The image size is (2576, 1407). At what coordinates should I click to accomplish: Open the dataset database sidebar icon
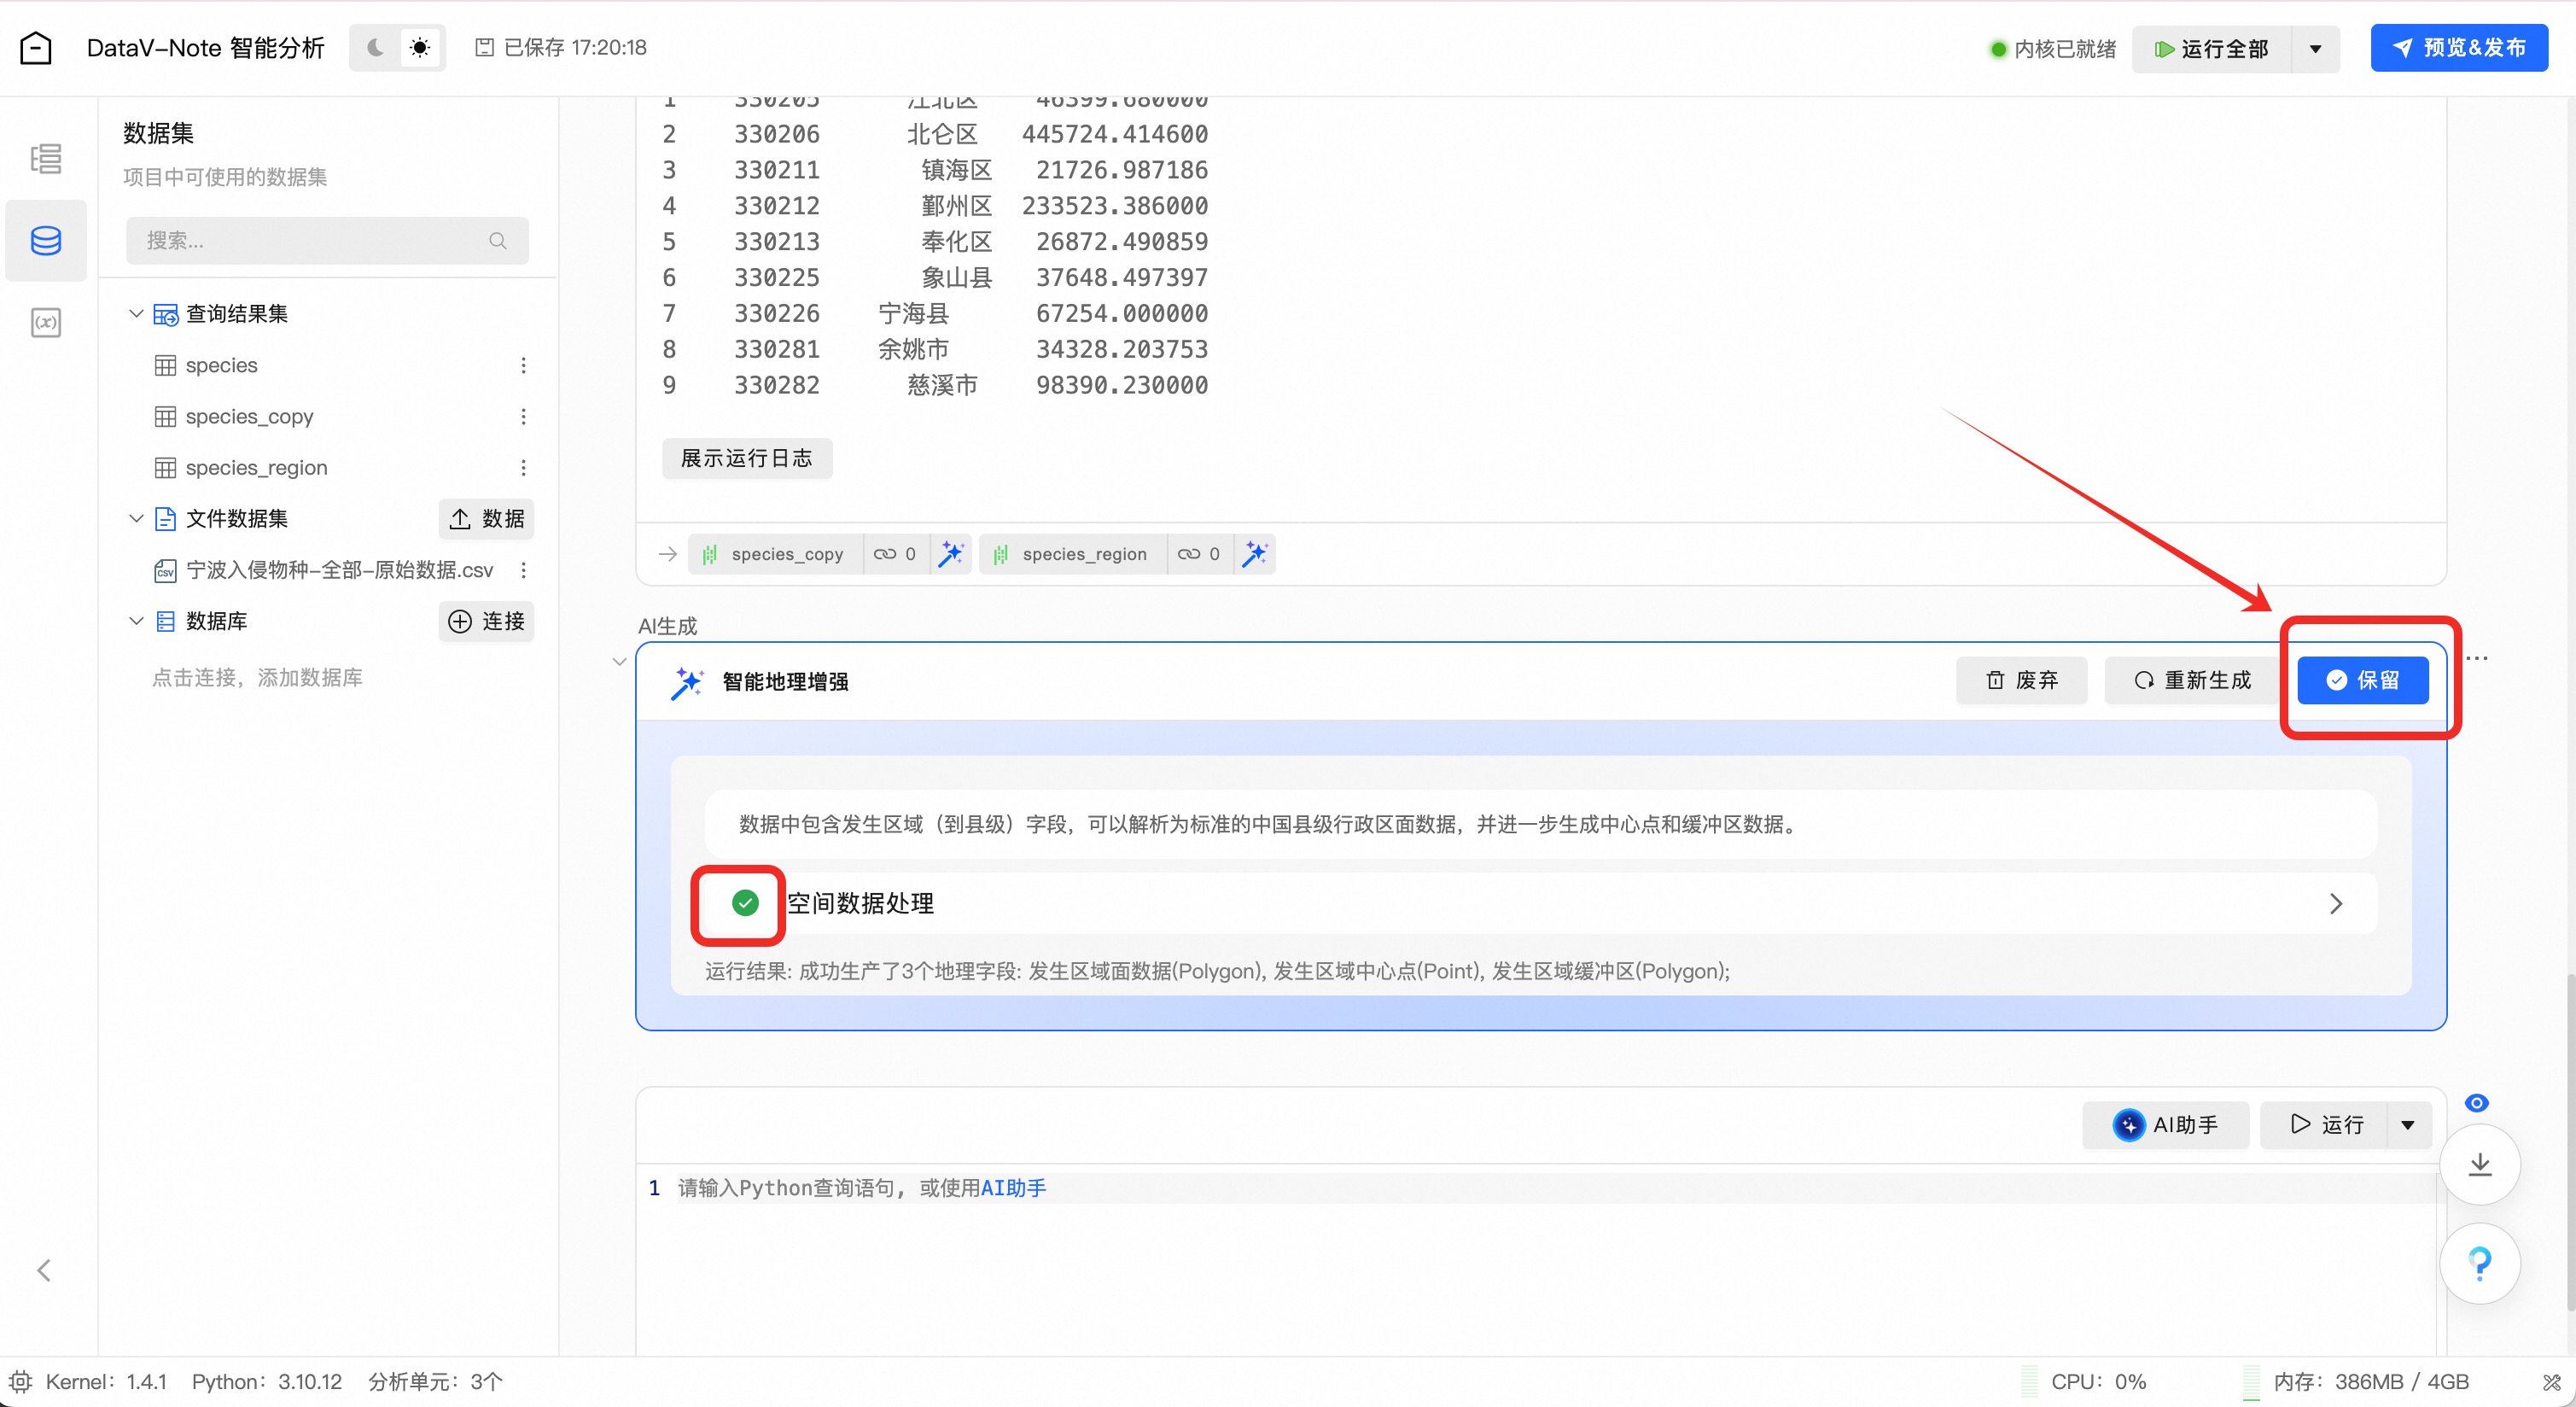(45, 241)
